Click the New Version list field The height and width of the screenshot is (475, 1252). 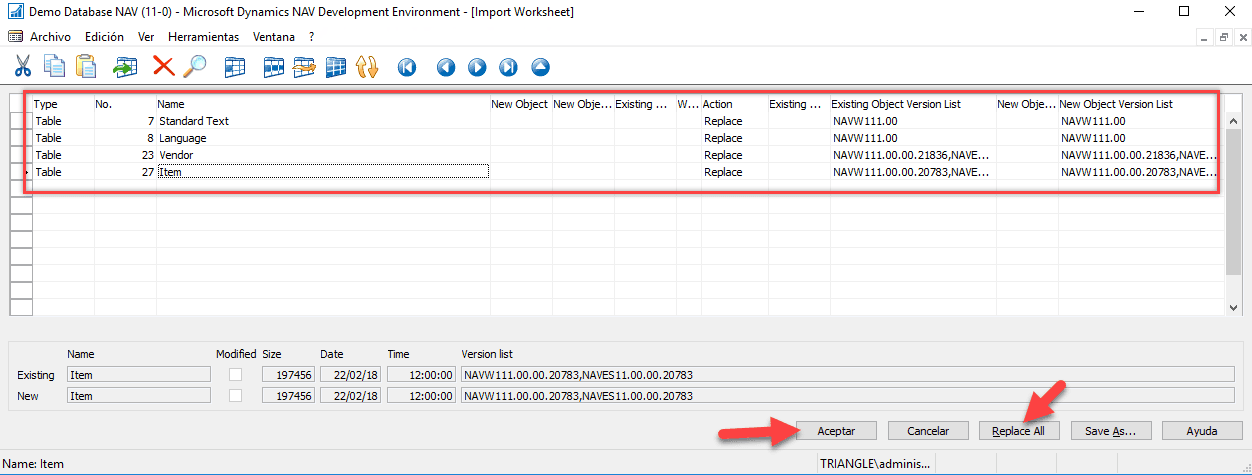(848, 396)
